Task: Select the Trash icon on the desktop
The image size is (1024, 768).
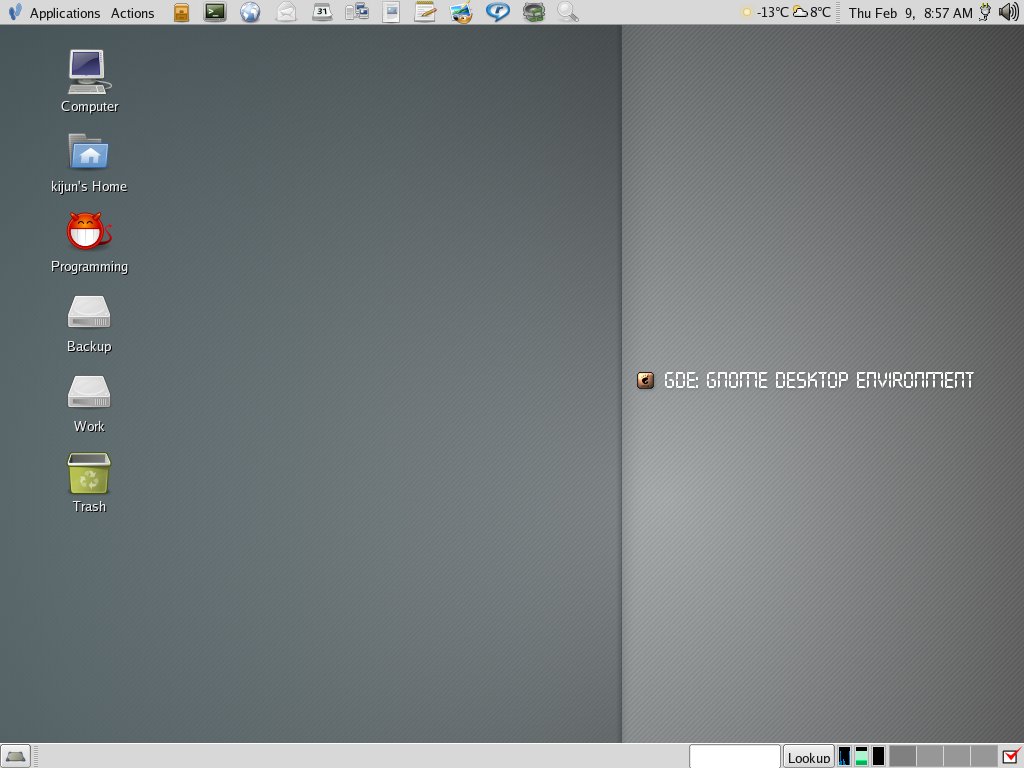Action: point(89,473)
